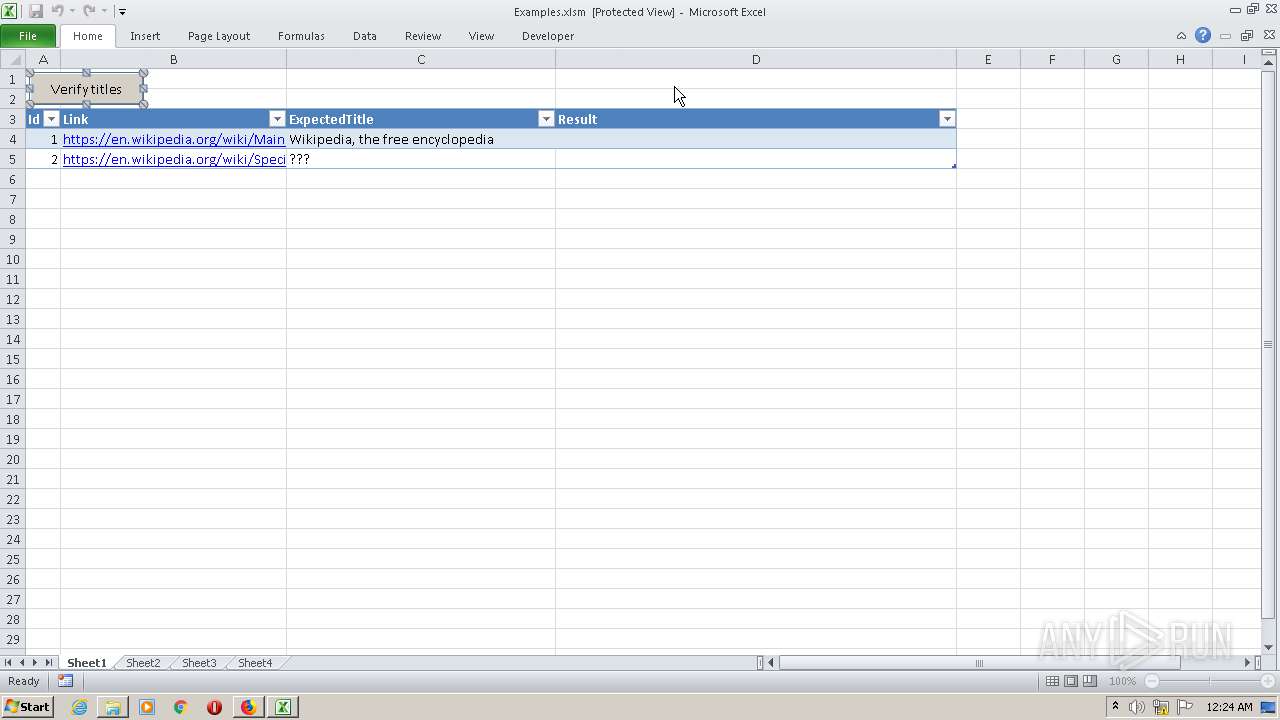Zoom out with the minus button
Viewport: 1280px width, 720px height.
point(1152,681)
